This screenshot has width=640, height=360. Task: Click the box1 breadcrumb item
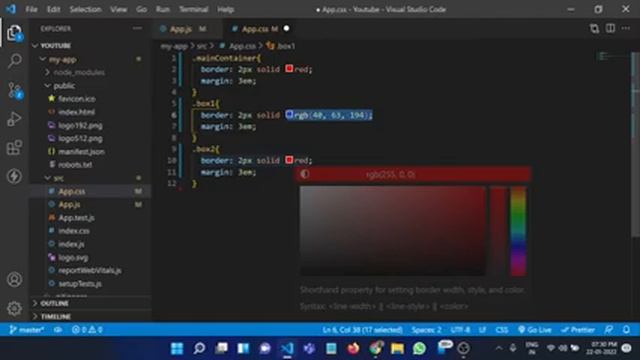pos(281,46)
